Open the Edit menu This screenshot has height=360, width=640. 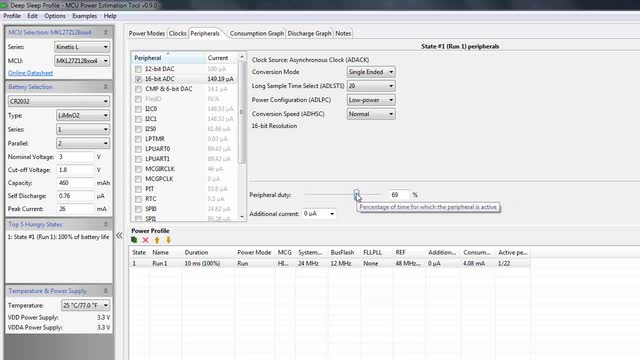[32, 16]
